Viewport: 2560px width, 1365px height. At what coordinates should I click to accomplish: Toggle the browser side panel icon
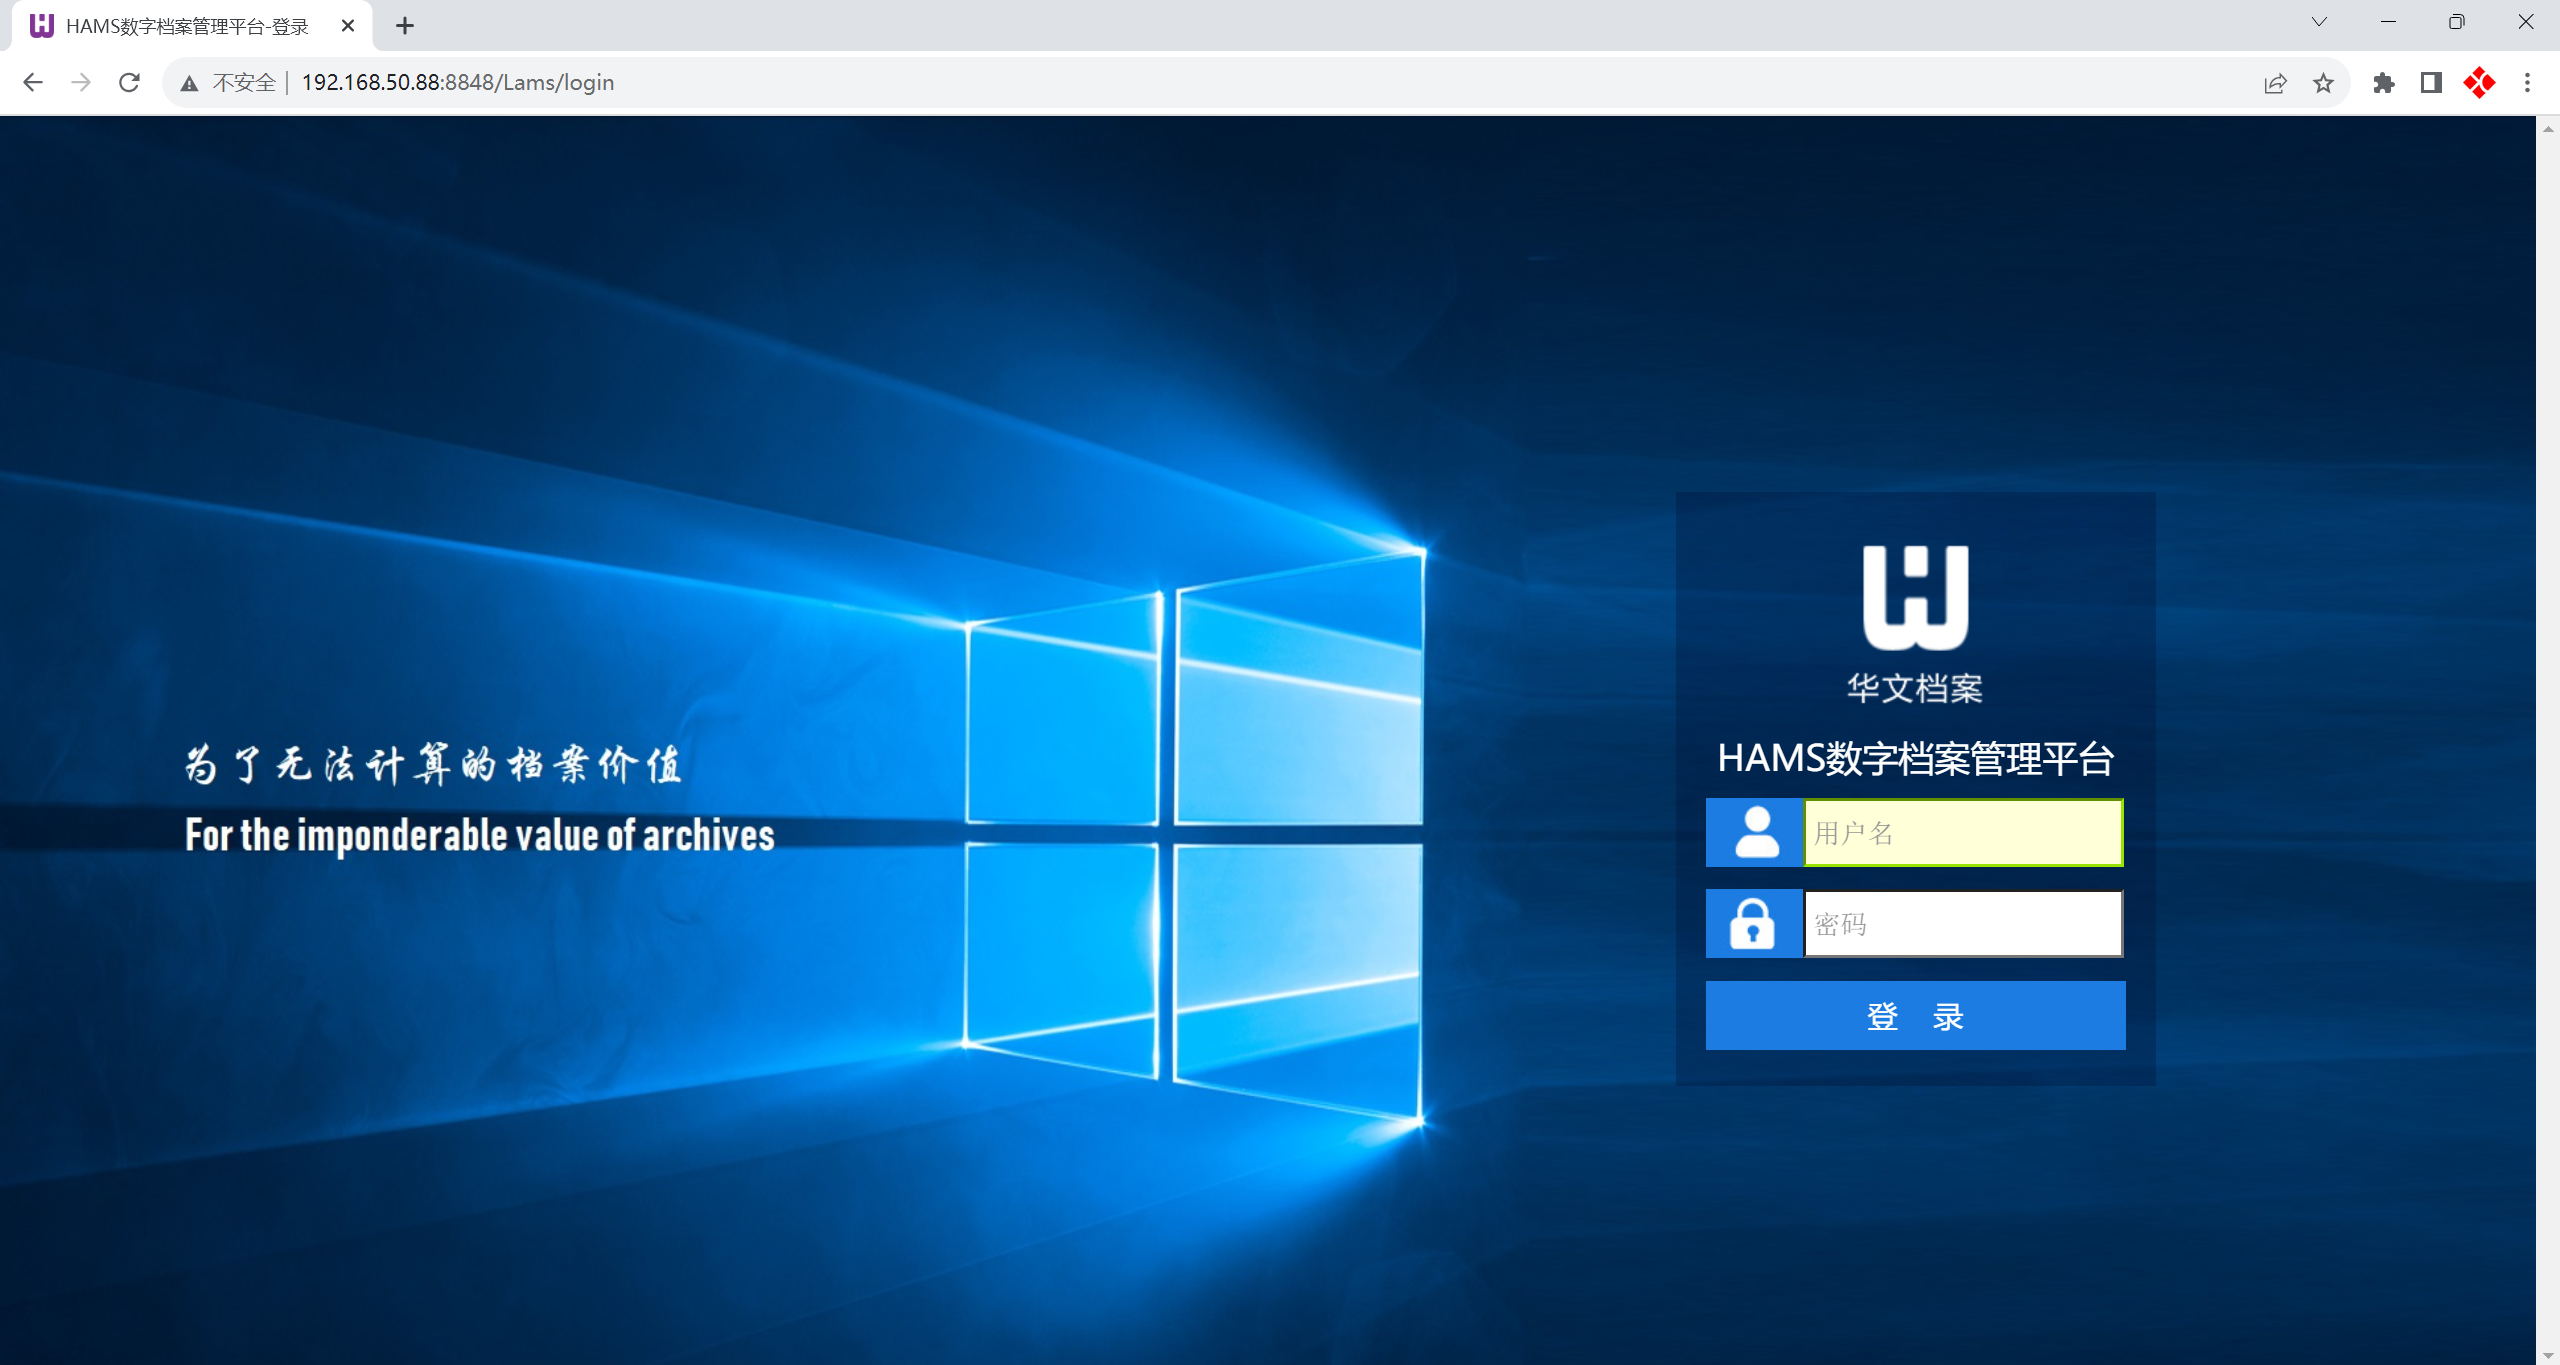pyautogui.click(x=2431, y=83)
